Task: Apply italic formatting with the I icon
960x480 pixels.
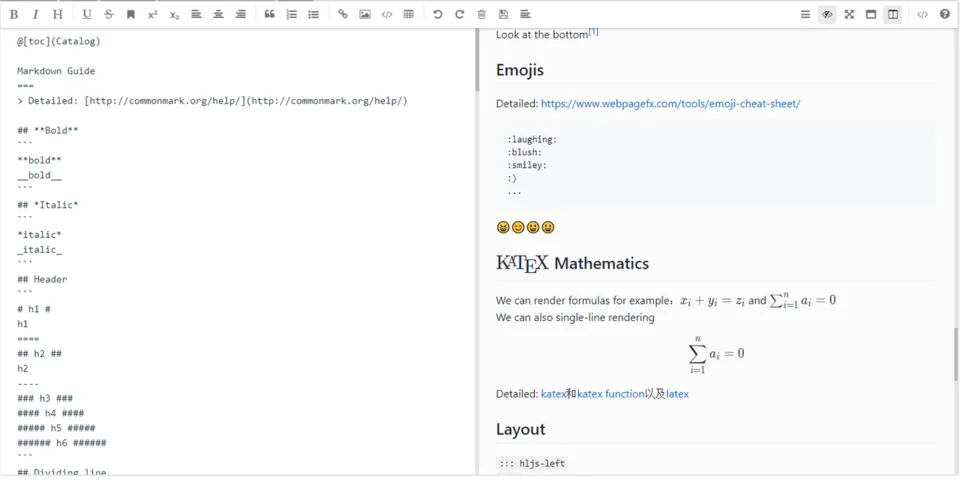Action: click(x=36, y=15)
